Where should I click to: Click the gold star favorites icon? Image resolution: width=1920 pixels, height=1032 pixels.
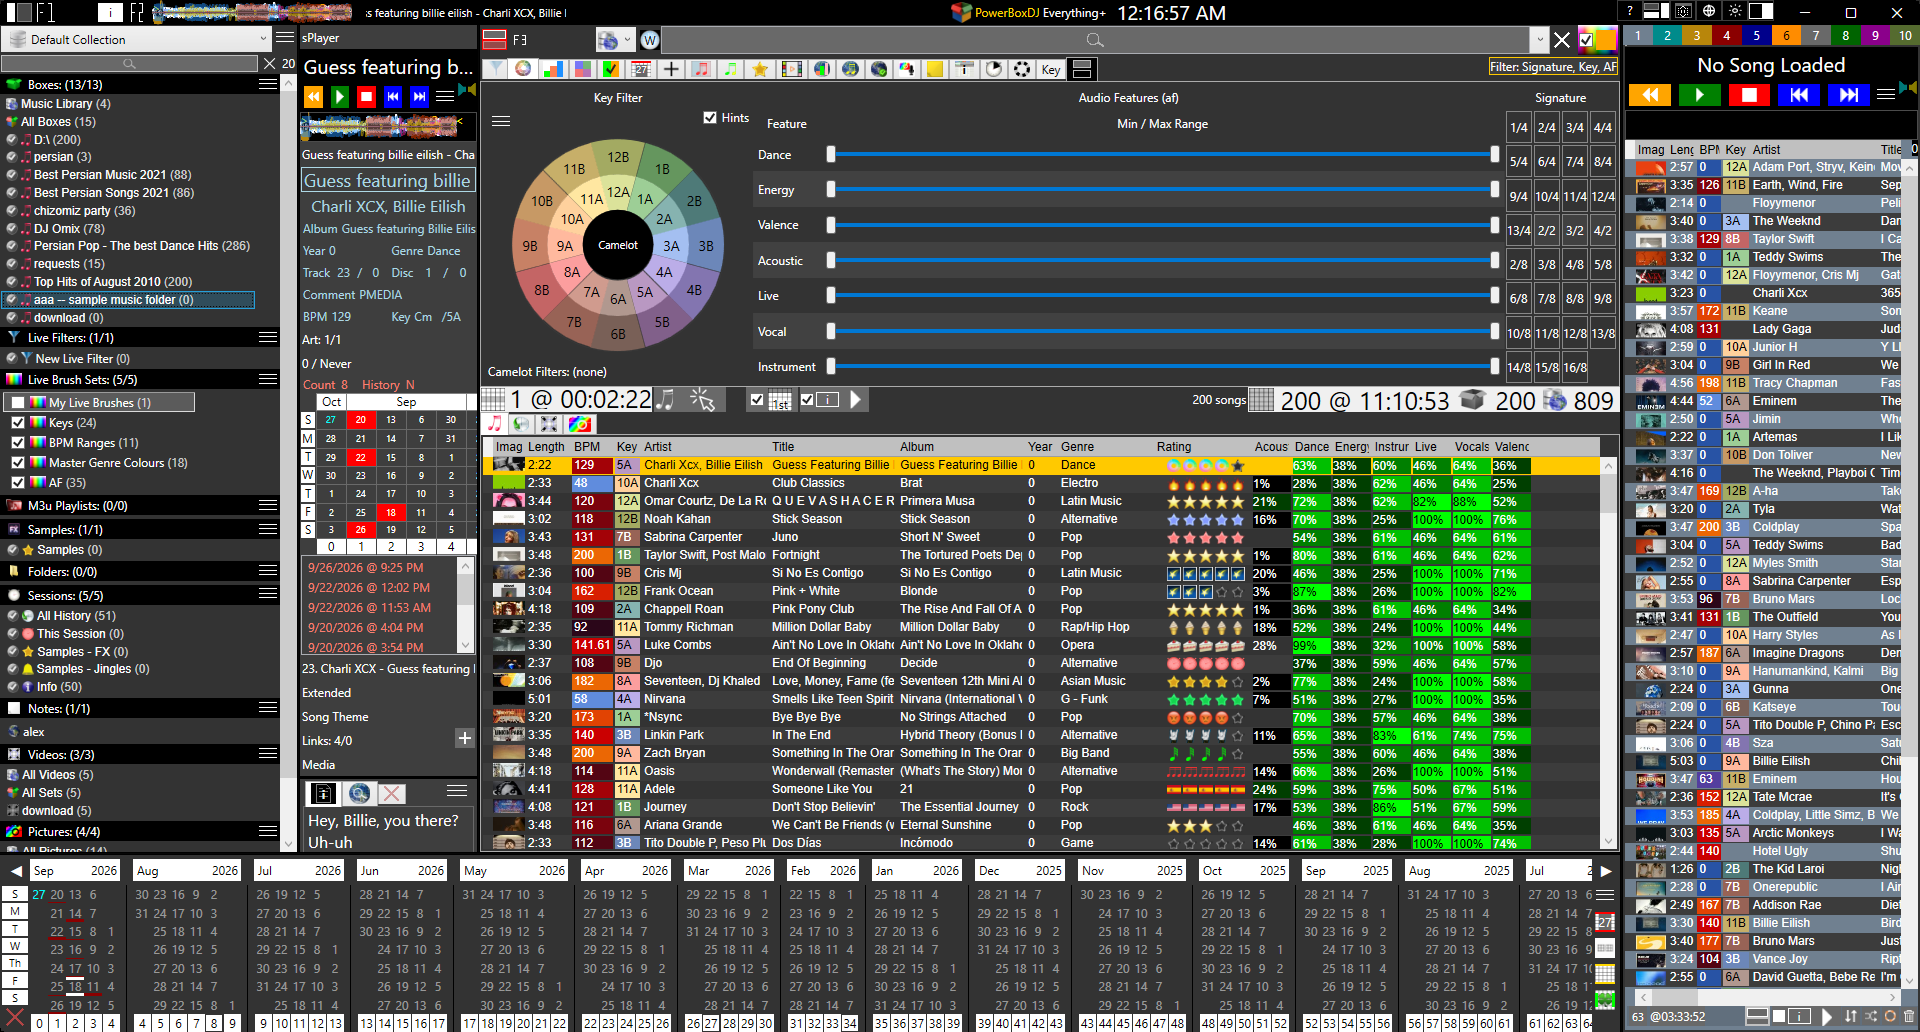click(760, 69)
